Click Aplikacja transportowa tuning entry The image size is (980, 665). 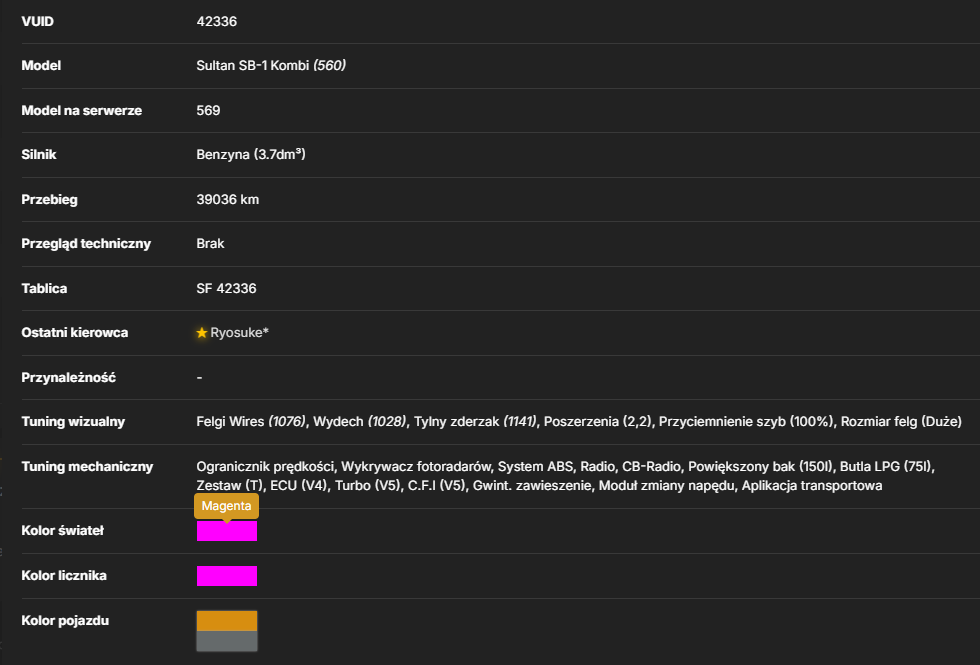point(812,485)
